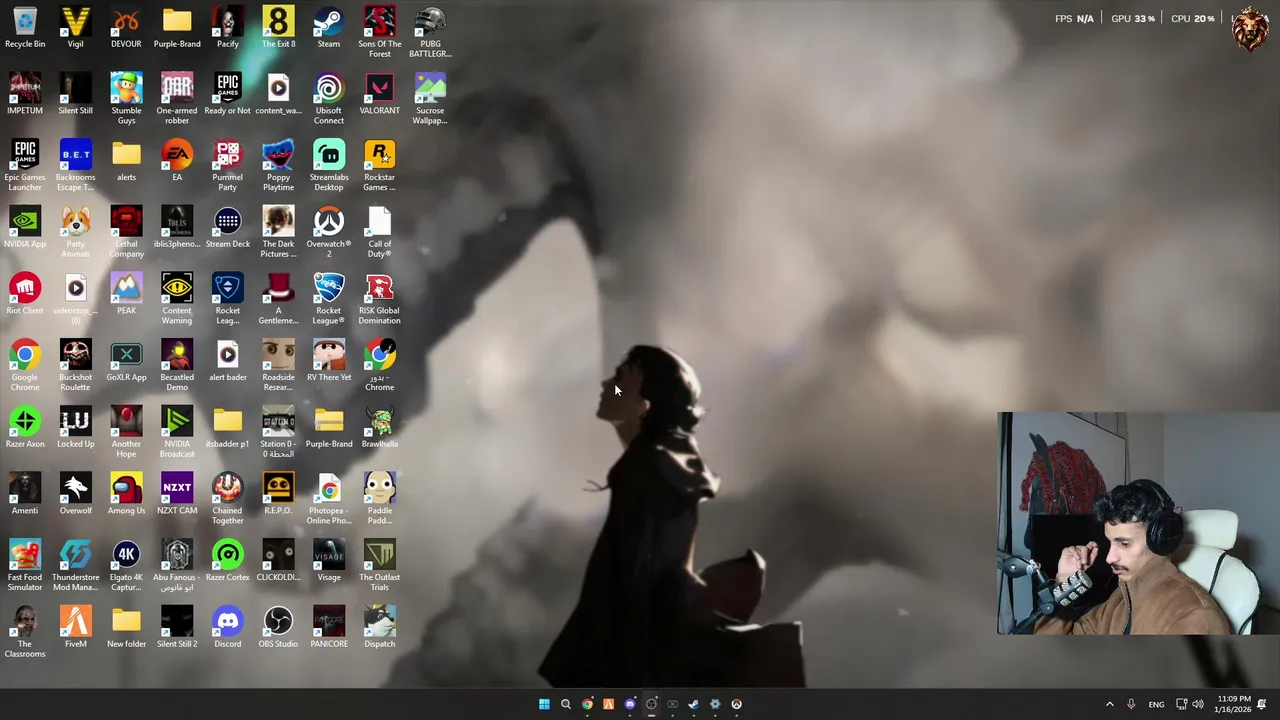This screenshot has width=1280, height=720.
Task: Expand the hidden tray icons chevron
Action: point(1109,704)
